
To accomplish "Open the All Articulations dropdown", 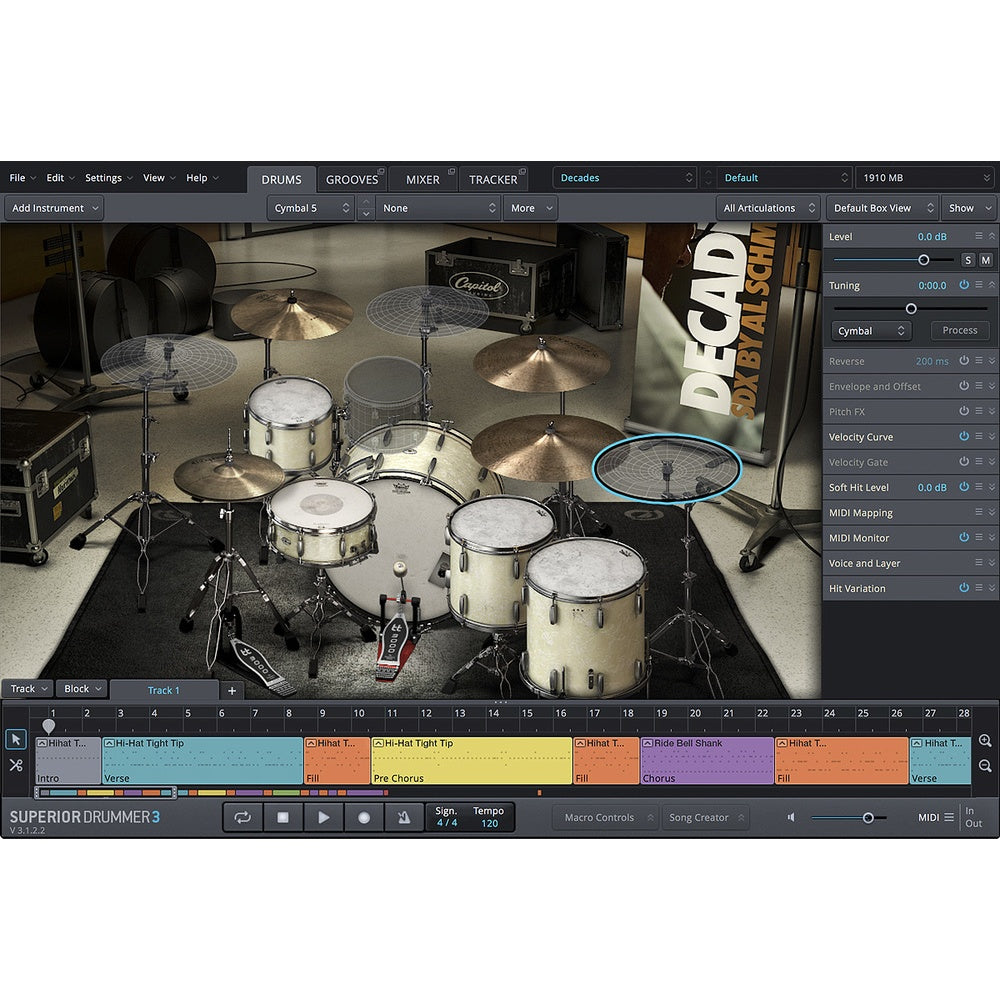I will [768, 208].
